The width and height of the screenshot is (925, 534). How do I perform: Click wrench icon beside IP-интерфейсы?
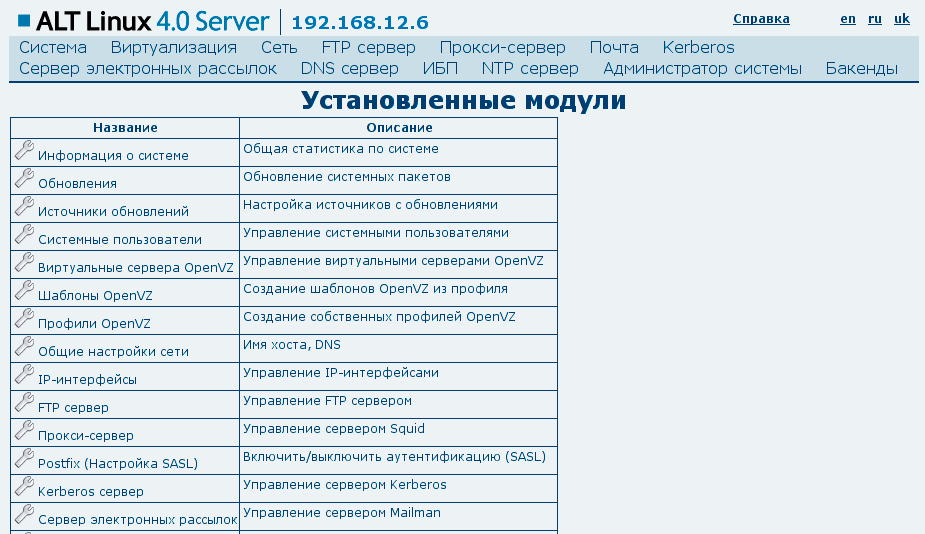point(24,374)
